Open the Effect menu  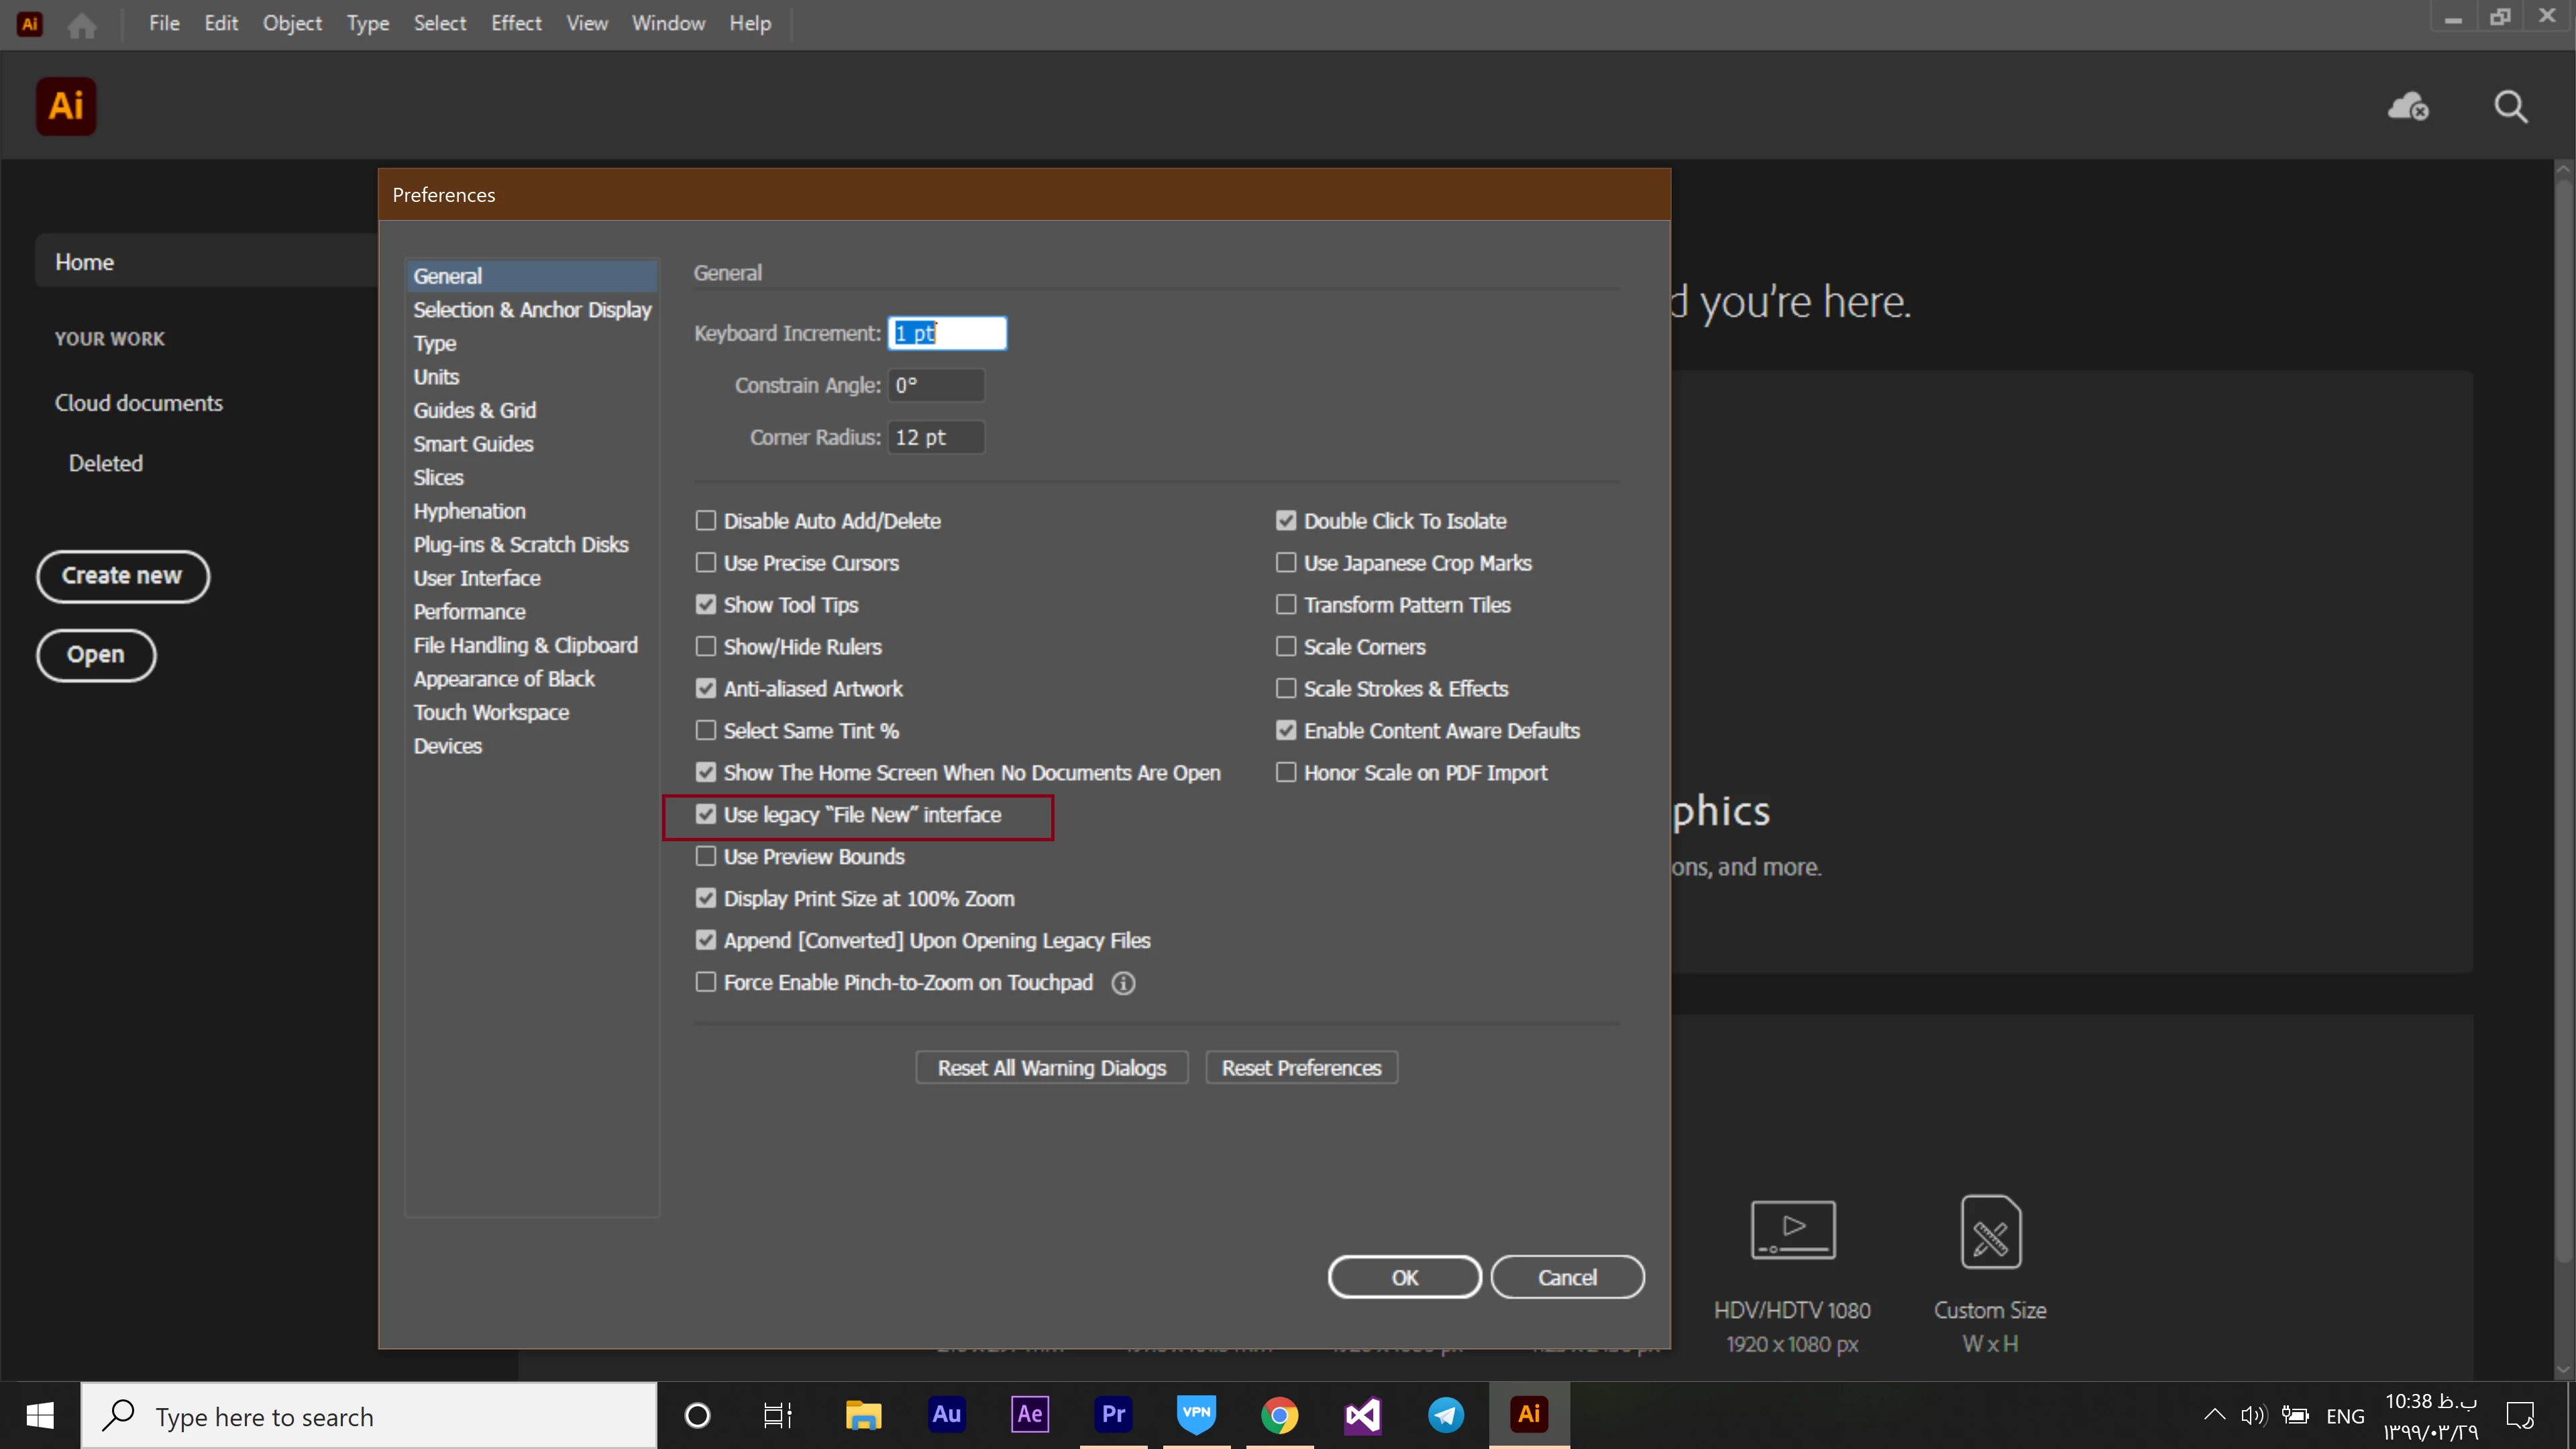pos(516,23)
